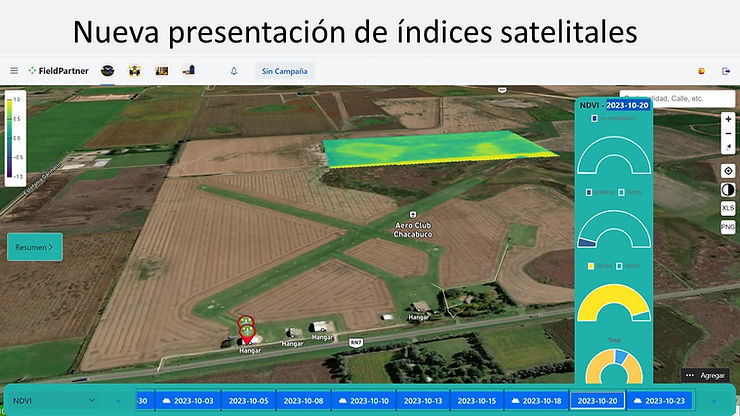
Task: Click the top 'no vegetación' gauge chart
Action: [614, 155]
